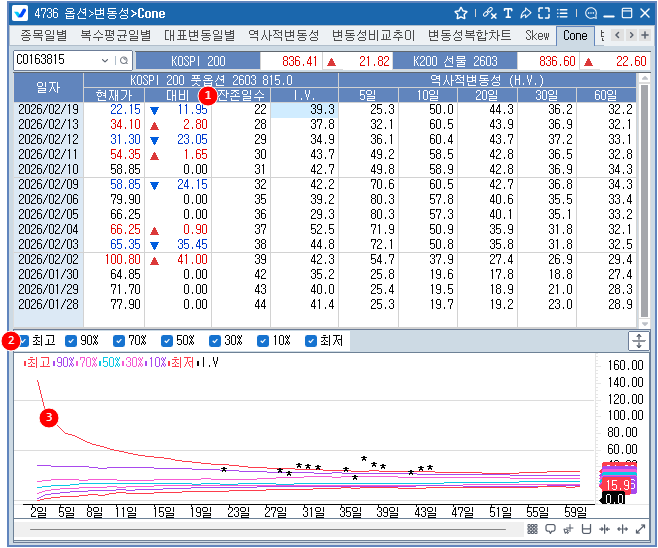Image resolution: width=658 pixels, height=548 pixels.
Task: Open the list menu icon in title bar
Action: (x=564, y=13)
